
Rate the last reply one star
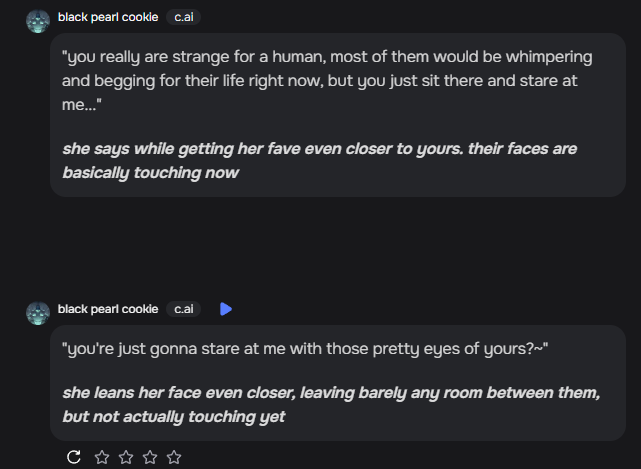pos(101,457)
